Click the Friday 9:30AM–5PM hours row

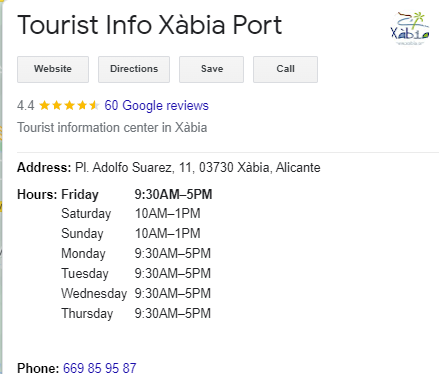pos(137,194)
